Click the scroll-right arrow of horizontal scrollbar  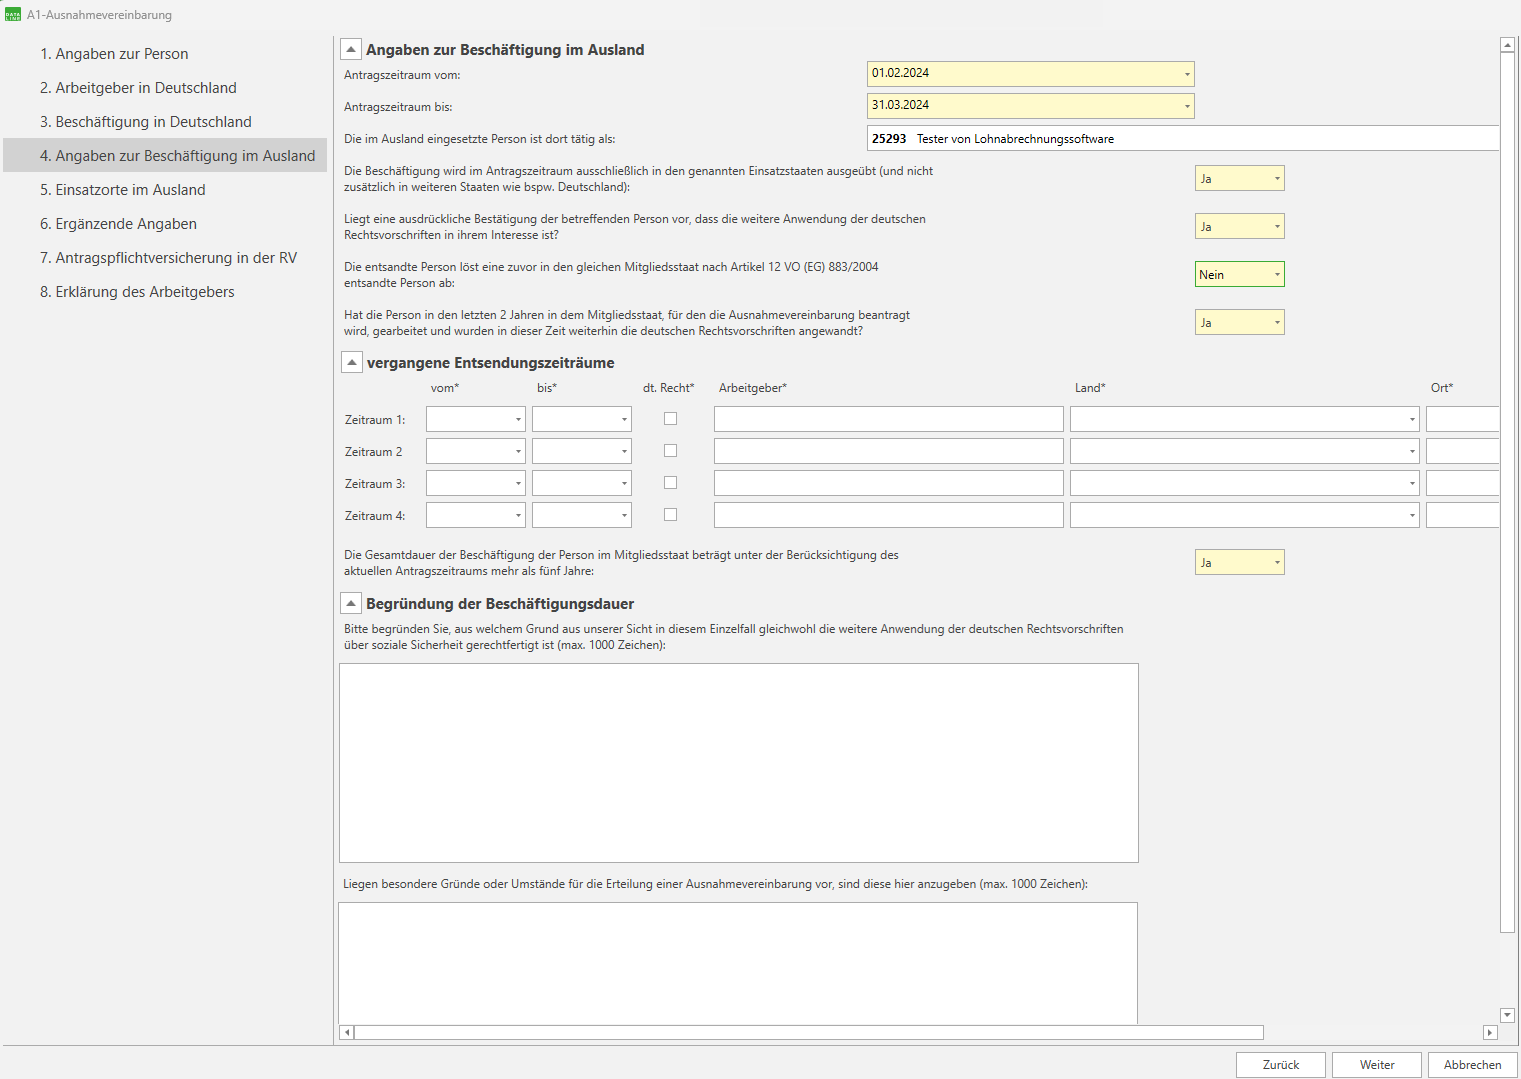pos(1489,1032)
